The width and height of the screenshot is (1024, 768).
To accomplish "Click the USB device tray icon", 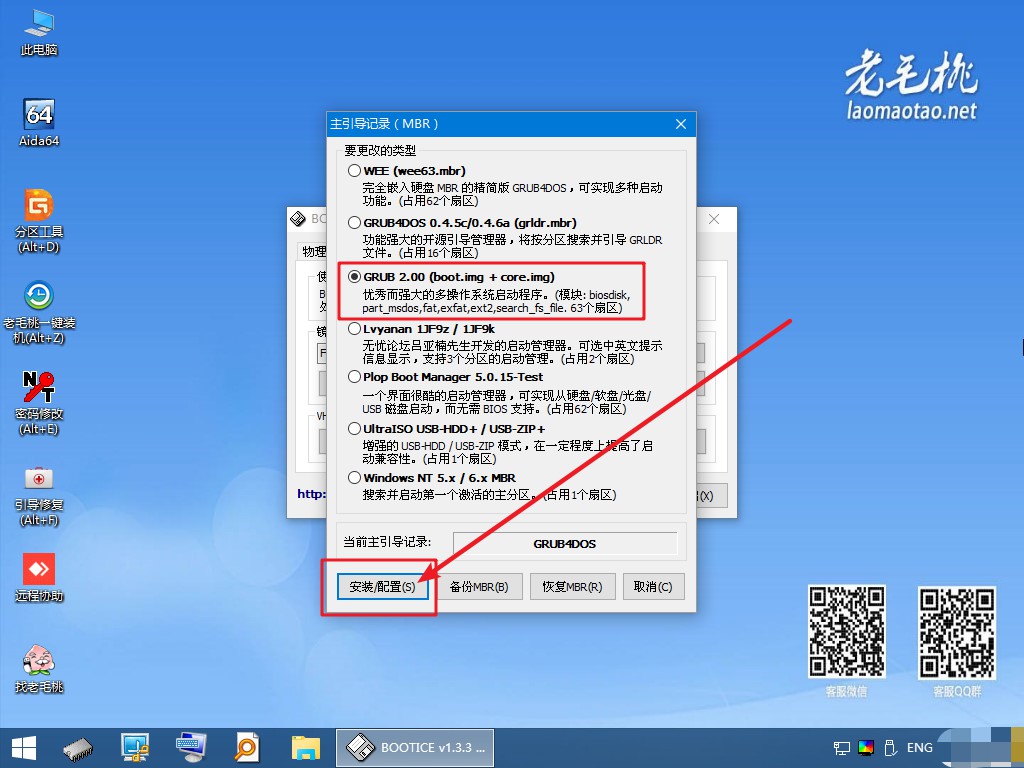I will click(x=889, y=748).
